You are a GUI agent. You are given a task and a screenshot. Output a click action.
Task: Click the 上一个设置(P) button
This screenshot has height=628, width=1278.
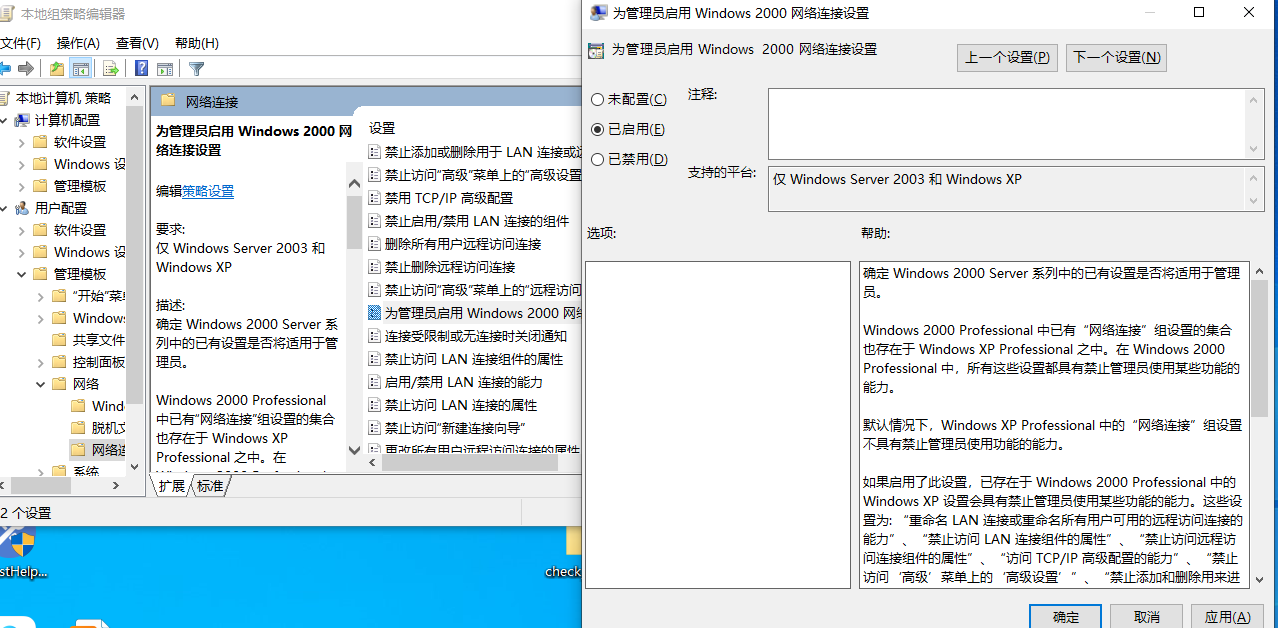point(1007,58)
